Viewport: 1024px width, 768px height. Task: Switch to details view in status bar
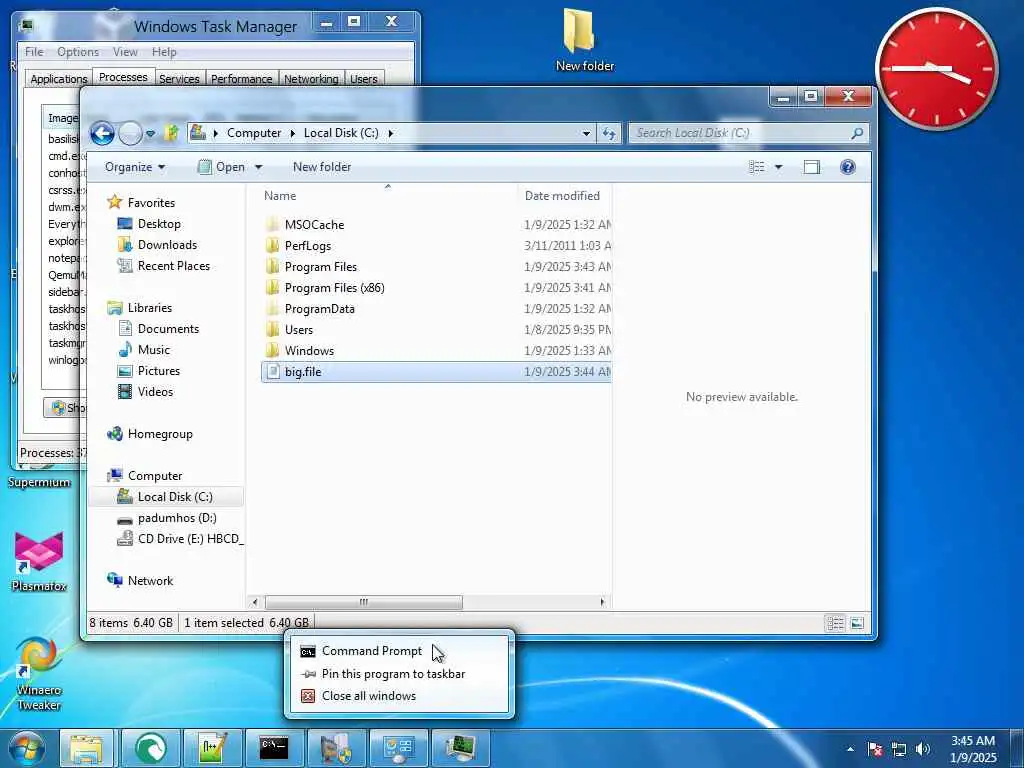pos(835,623)
